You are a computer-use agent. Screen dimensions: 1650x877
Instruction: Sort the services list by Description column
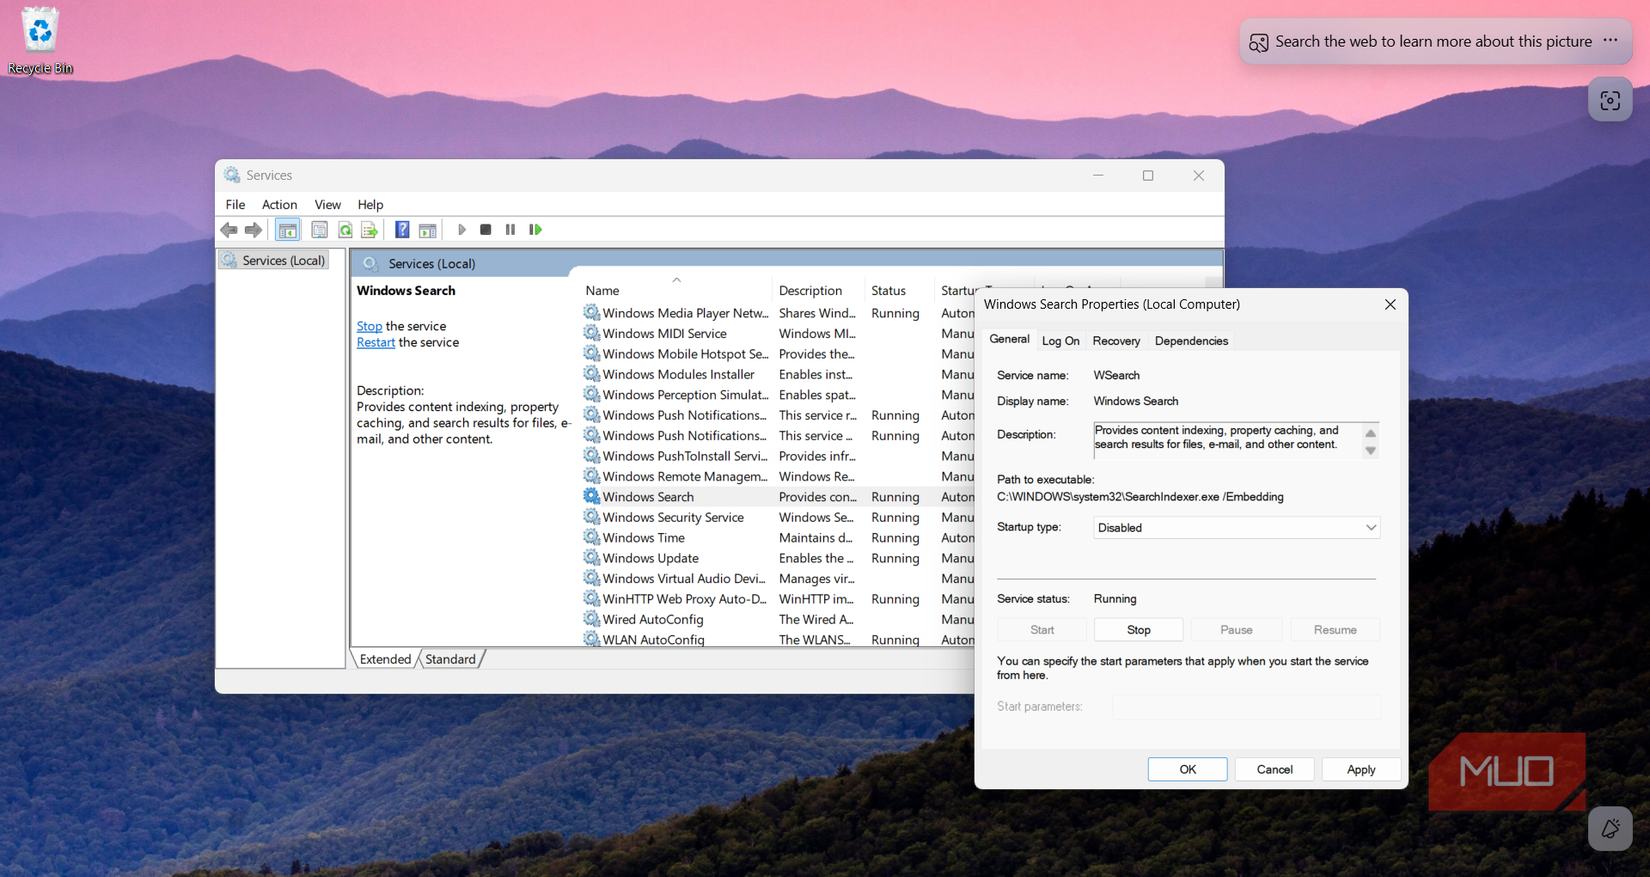818,290
